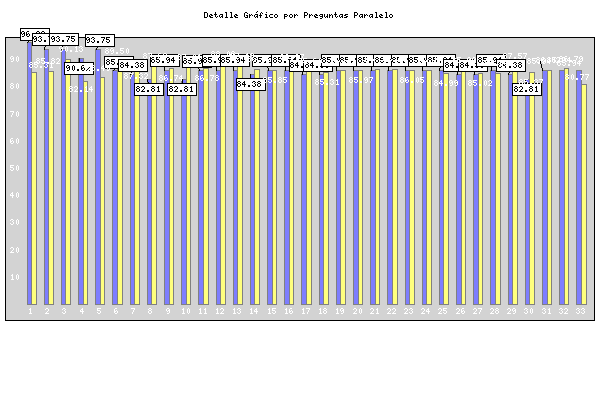Click the y-axis label 70
The image size is (600, 400).
15,114
